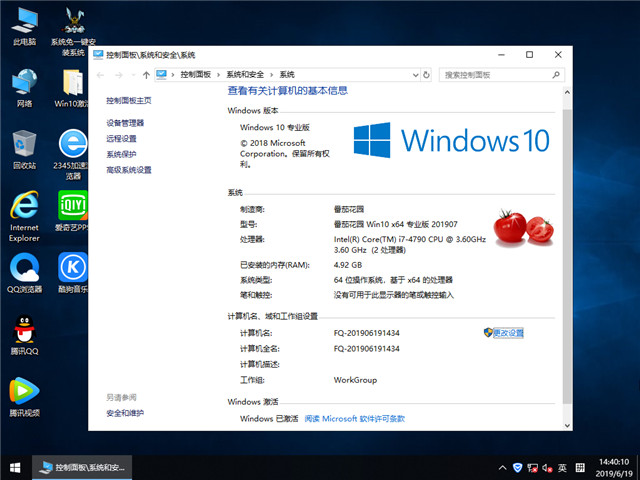
Task: Select the Win10激活 folder icon
Action: point(72,88)
